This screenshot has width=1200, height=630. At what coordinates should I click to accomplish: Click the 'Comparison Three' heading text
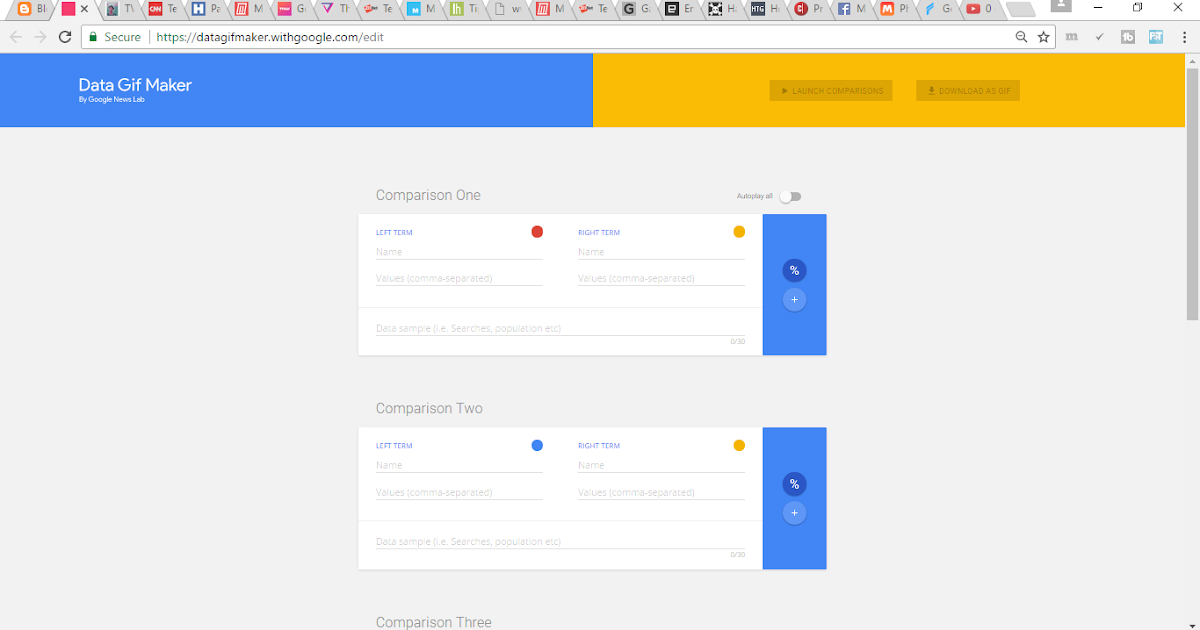pyautogui.click(x=434, y=622)
